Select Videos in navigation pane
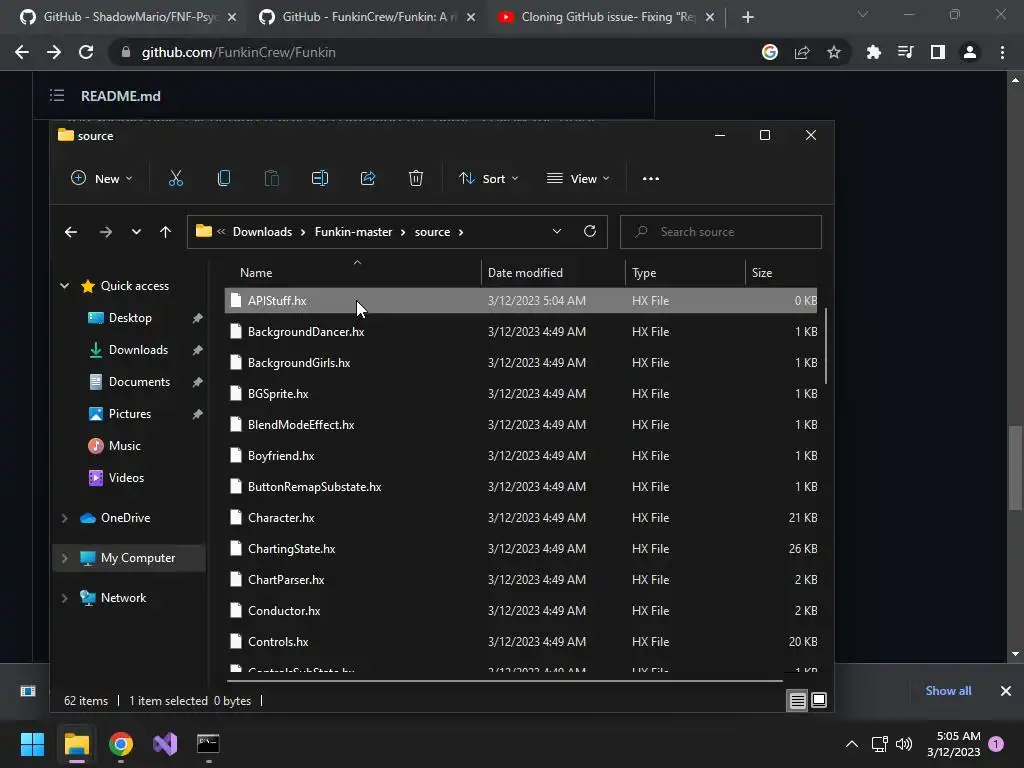Screen dimensions: 1024x768 coord(126,478)
